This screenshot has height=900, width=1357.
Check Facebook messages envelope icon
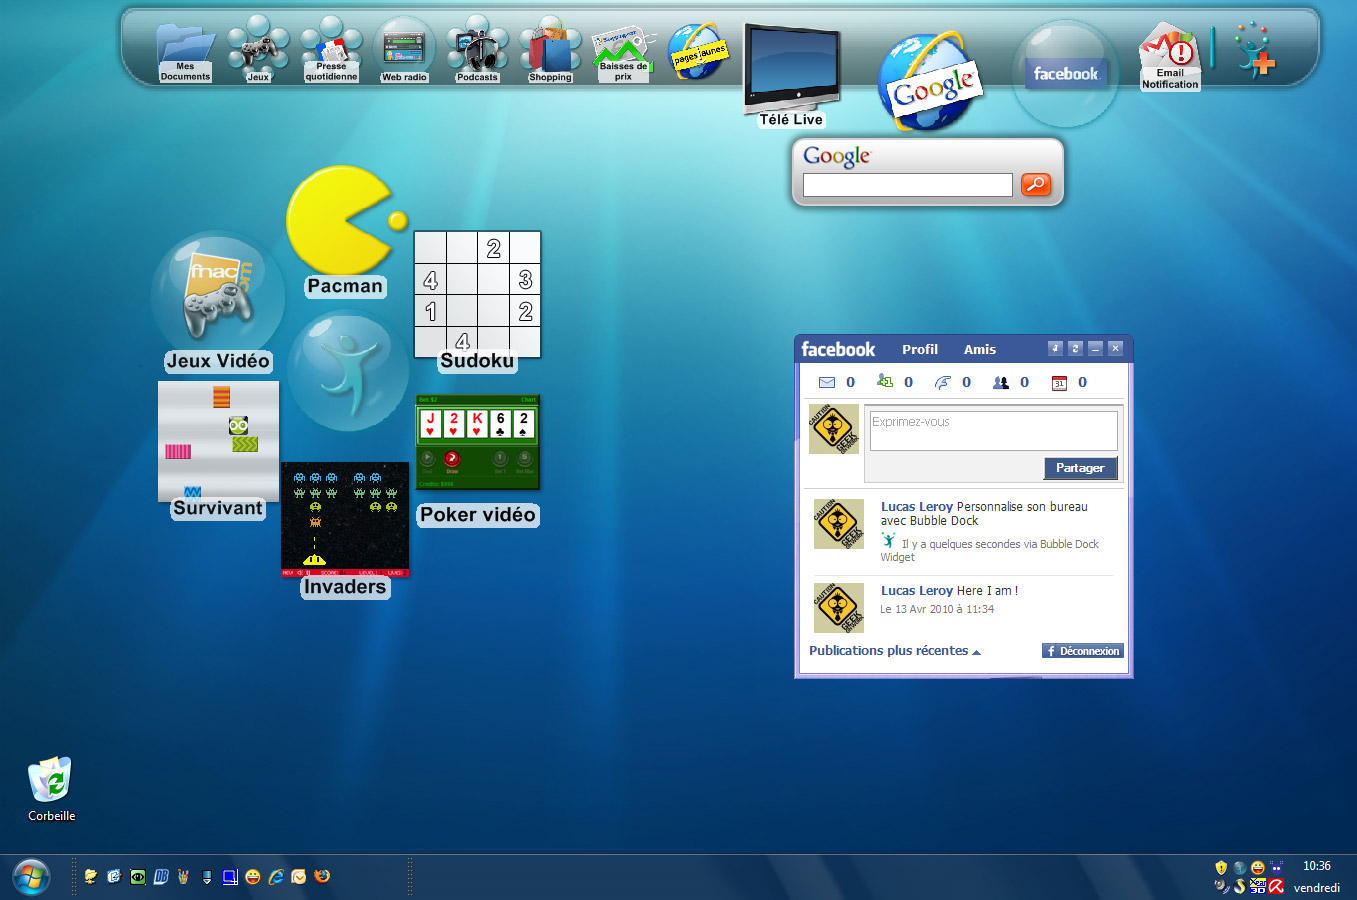point(827,382)
